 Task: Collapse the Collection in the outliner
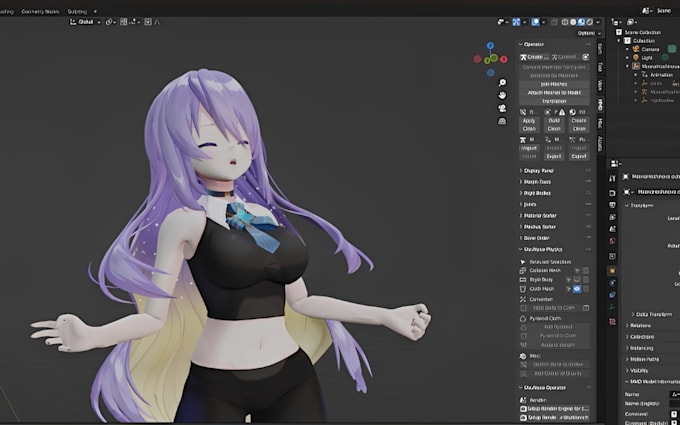(619, 41)
